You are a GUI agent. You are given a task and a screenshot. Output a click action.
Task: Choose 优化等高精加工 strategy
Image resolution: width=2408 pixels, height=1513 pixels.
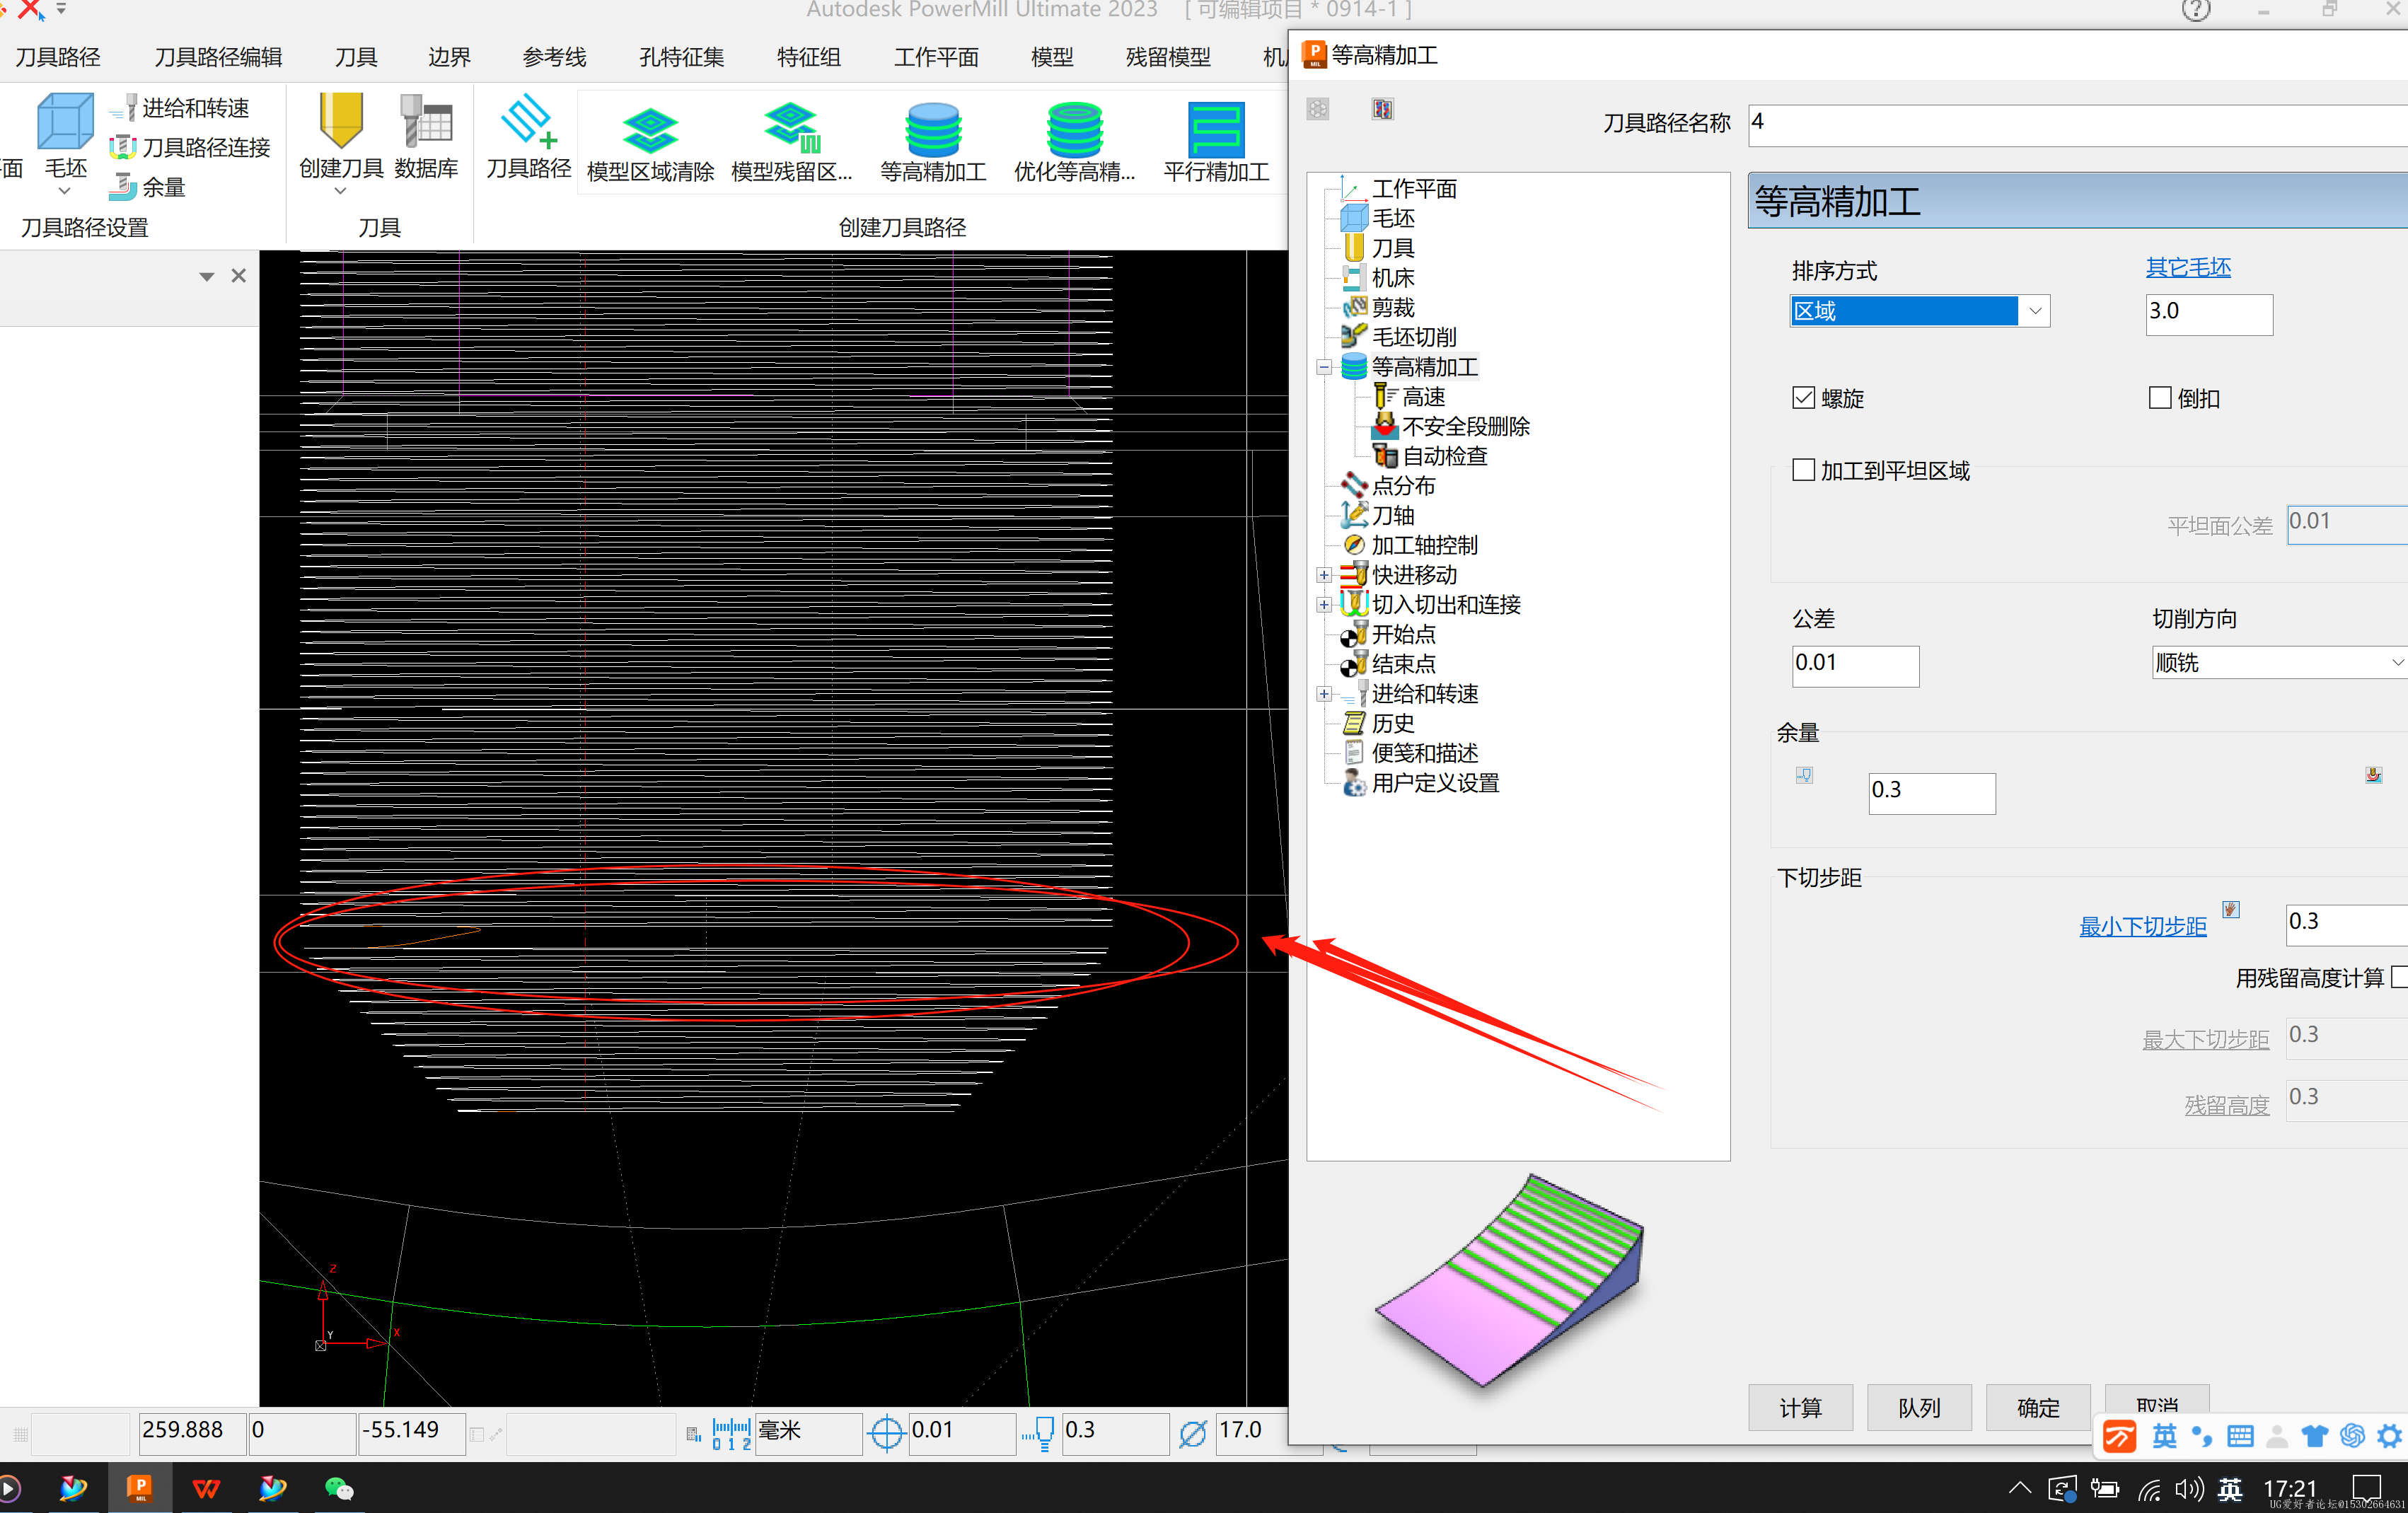coord(1074,142)
